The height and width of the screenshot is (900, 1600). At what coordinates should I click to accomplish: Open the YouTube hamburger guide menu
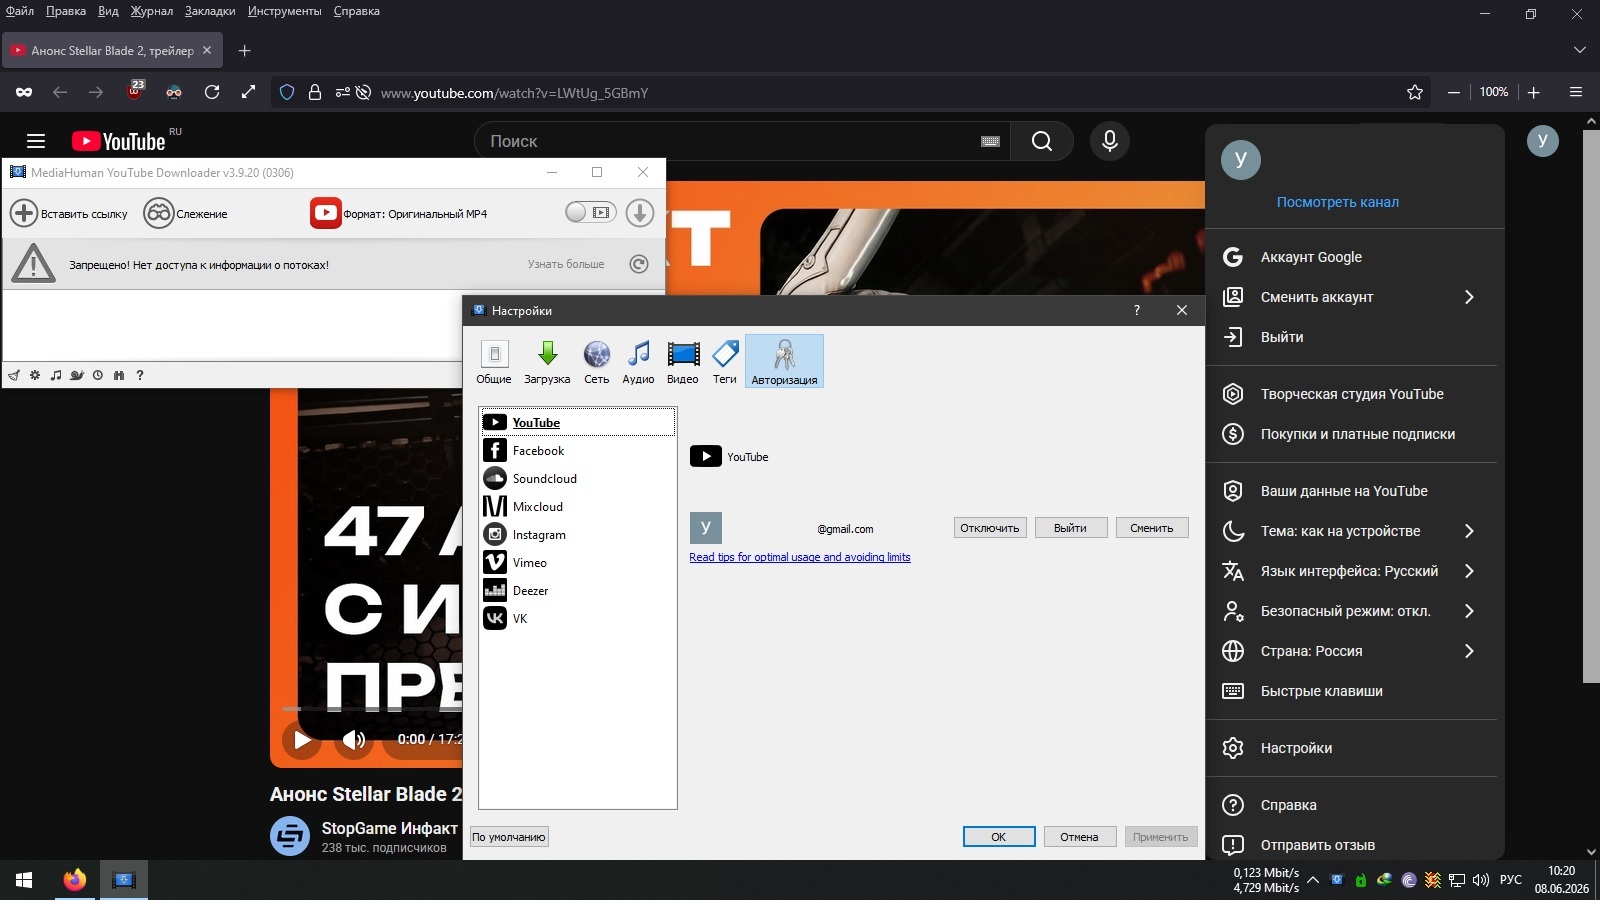(36, 141)
